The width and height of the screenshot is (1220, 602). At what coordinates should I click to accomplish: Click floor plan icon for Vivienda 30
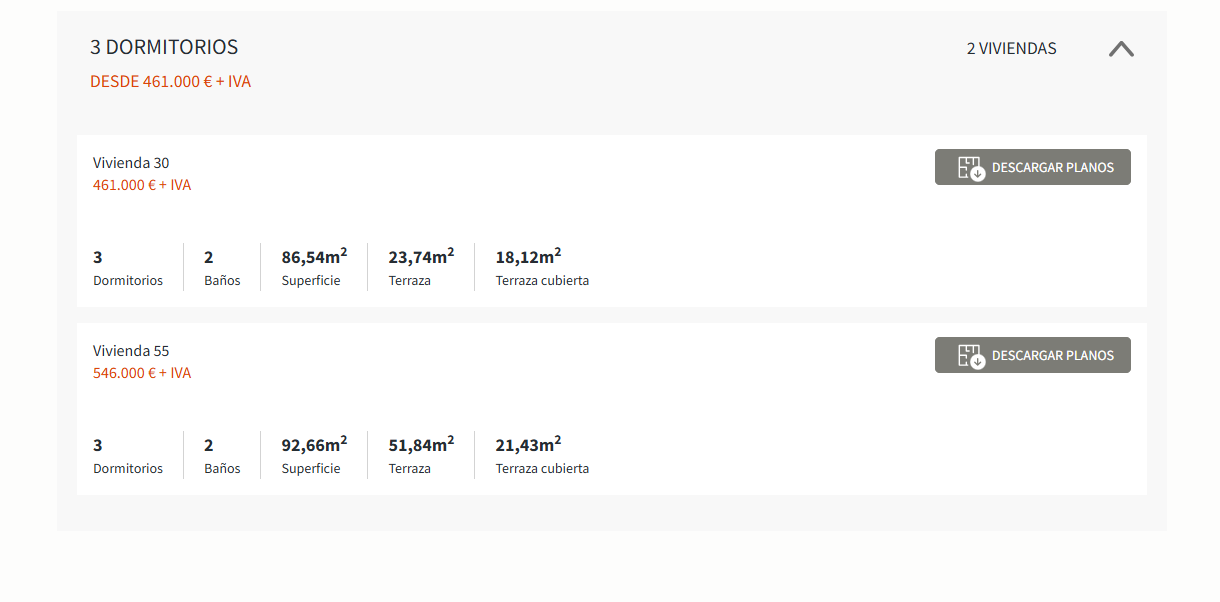971,168
